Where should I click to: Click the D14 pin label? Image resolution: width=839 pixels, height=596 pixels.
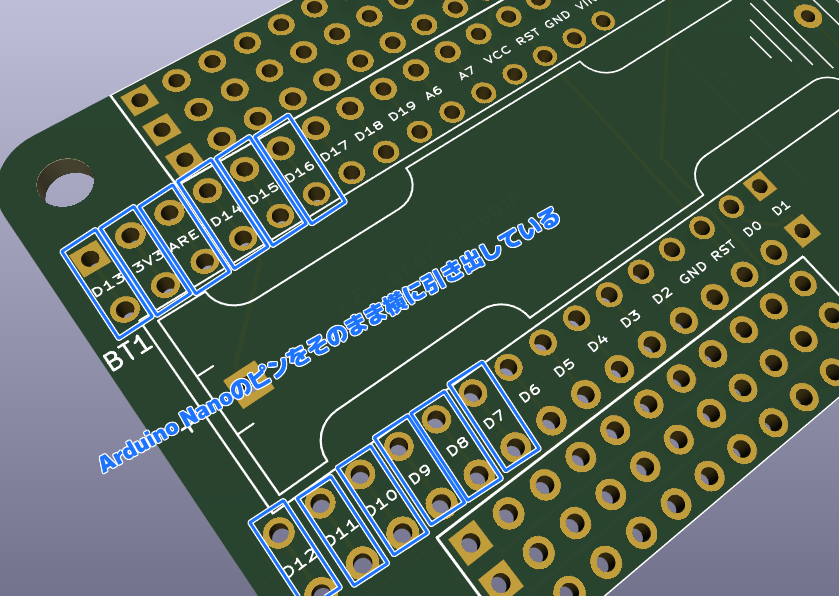point(225,214)
